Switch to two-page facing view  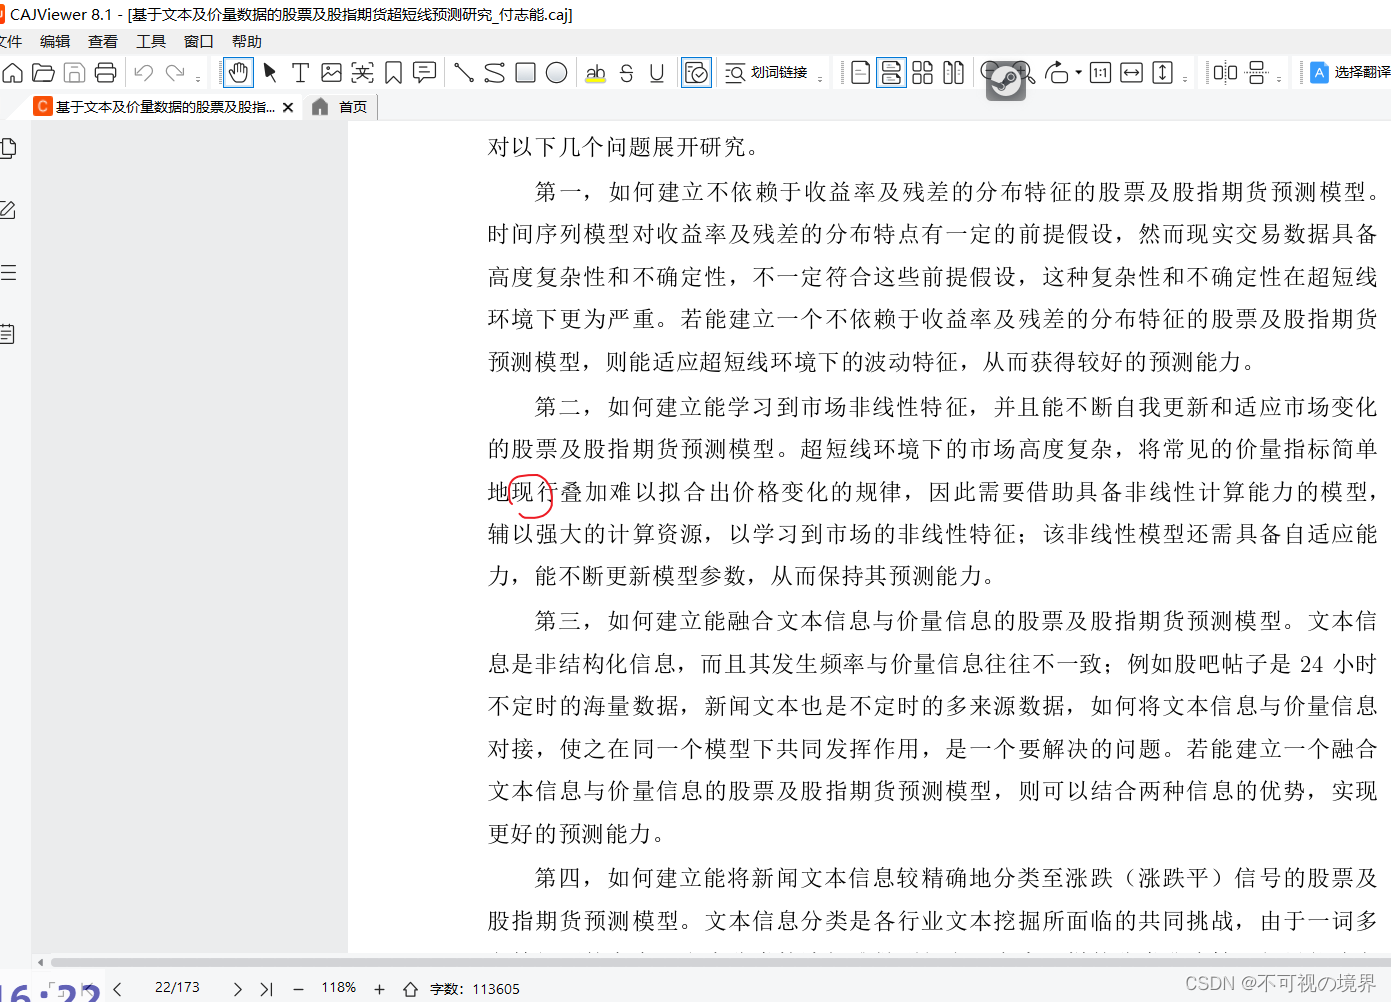[x=953, y=73]
